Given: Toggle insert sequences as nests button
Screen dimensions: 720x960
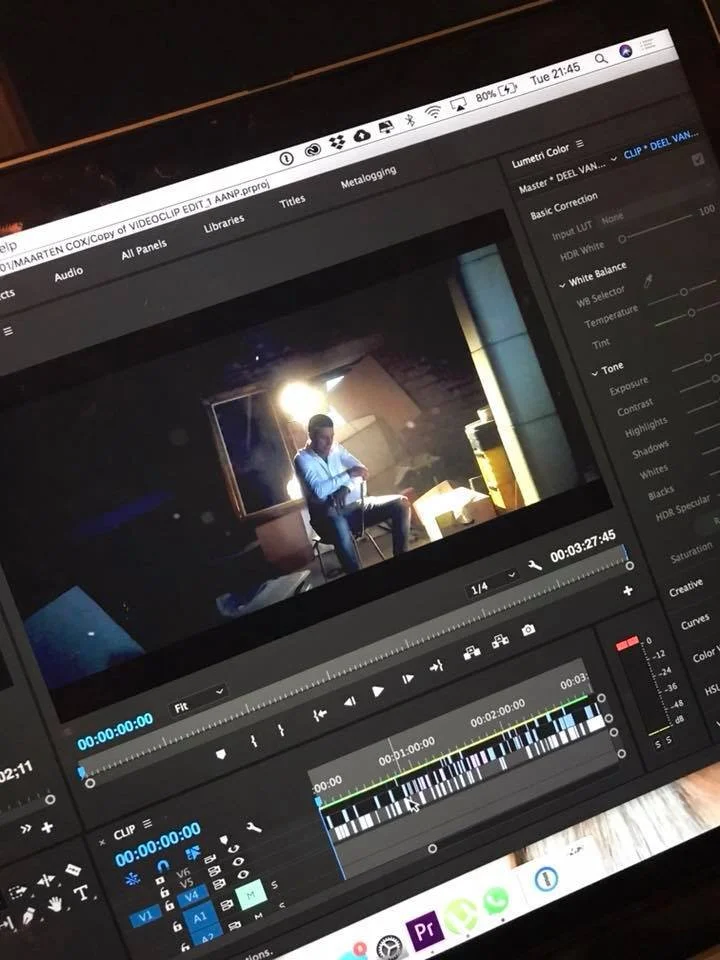Looking at the screenshot, I should [132, 879].
